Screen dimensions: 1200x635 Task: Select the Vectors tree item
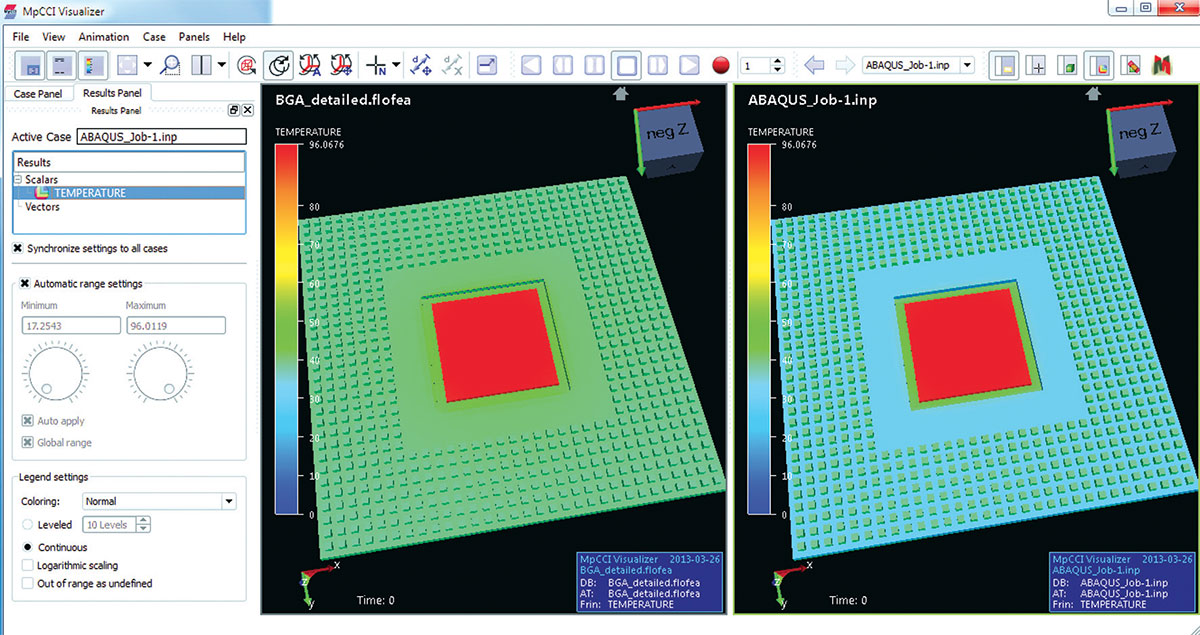[x=42, y=207]
